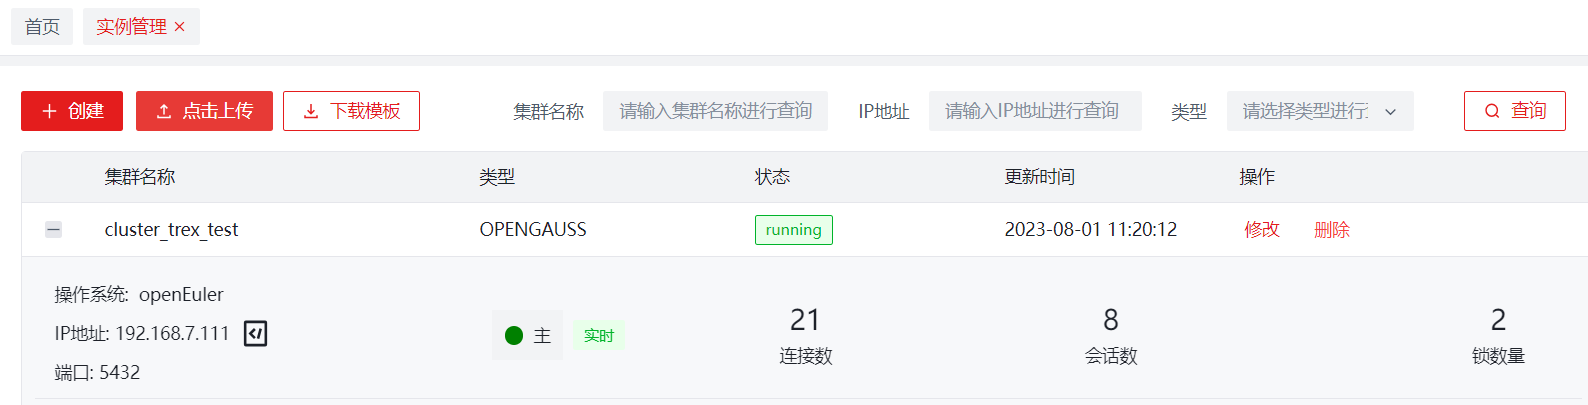This screenshot has width=1588, height=405.
Task: Click the 连接数 value 21
Action: coord(805,320)
